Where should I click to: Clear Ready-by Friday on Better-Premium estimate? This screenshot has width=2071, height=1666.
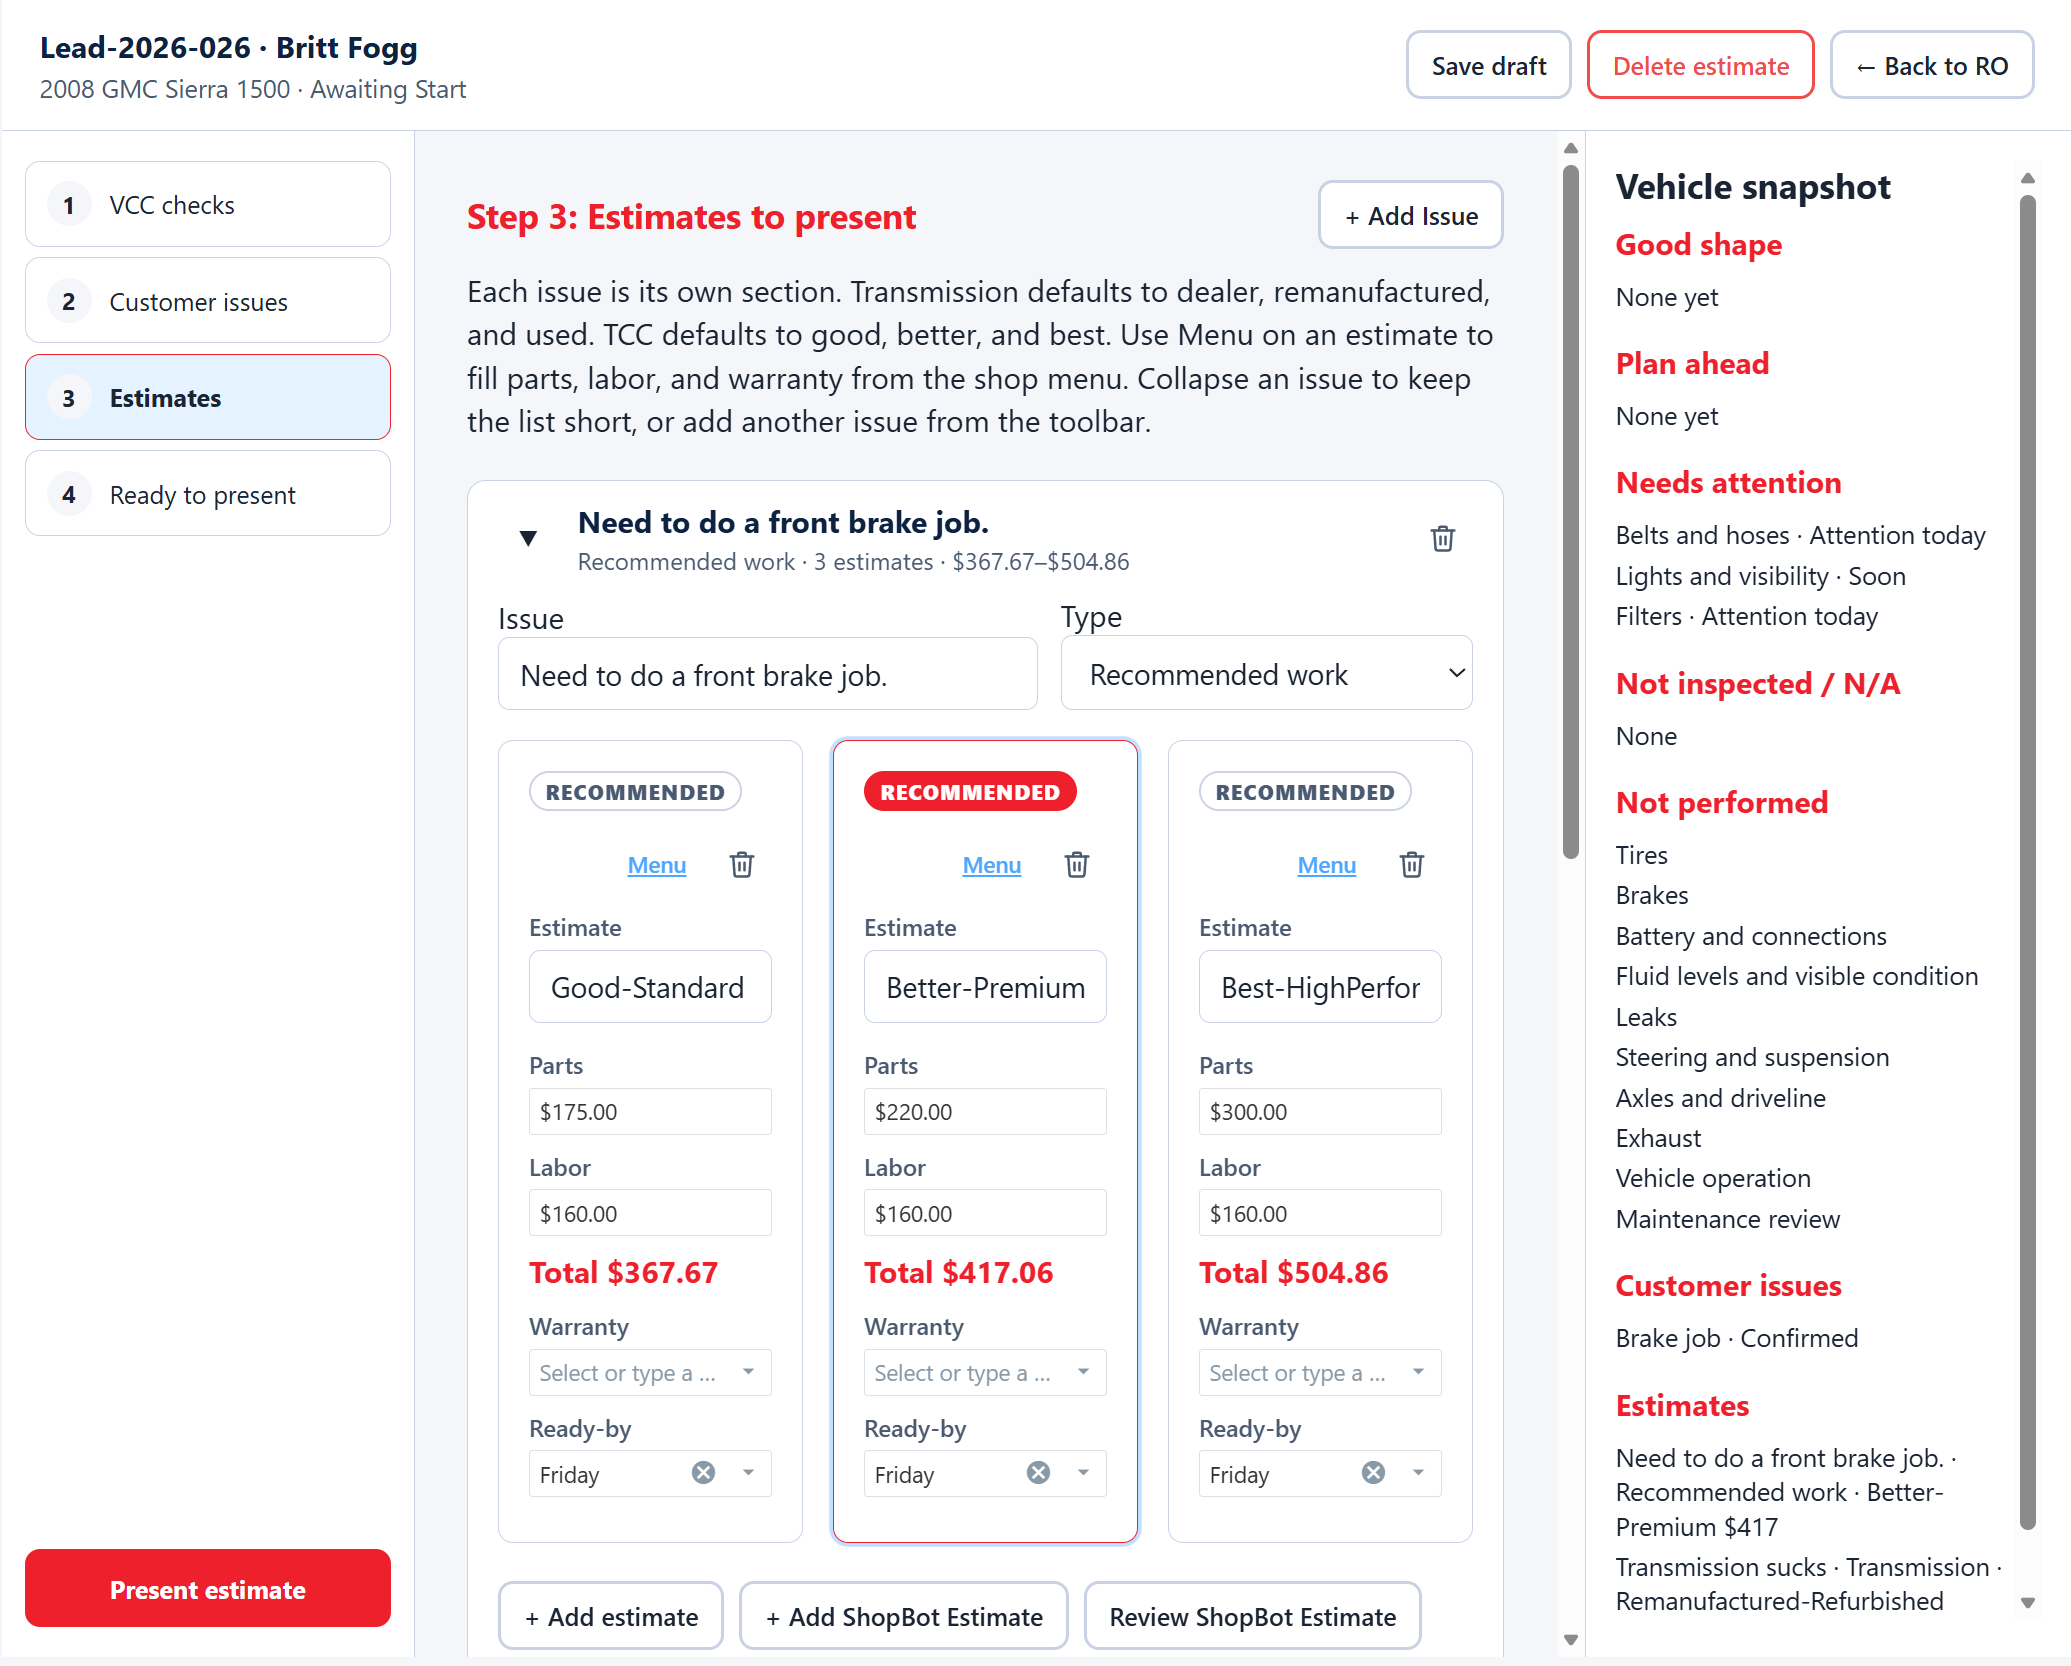point(1039,1473)
